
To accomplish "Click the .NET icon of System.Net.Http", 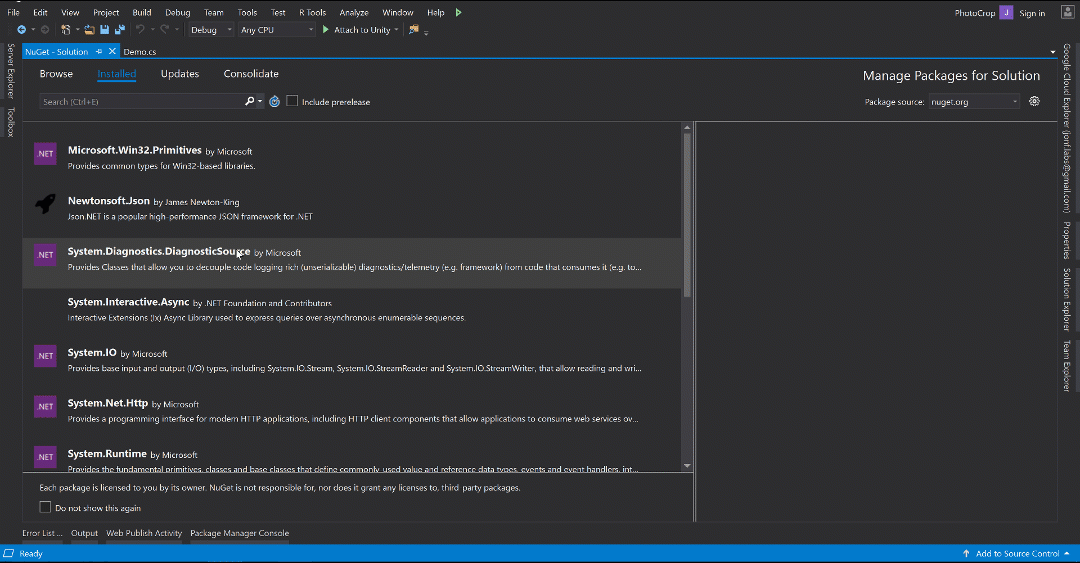I will (x=45, y=407).
